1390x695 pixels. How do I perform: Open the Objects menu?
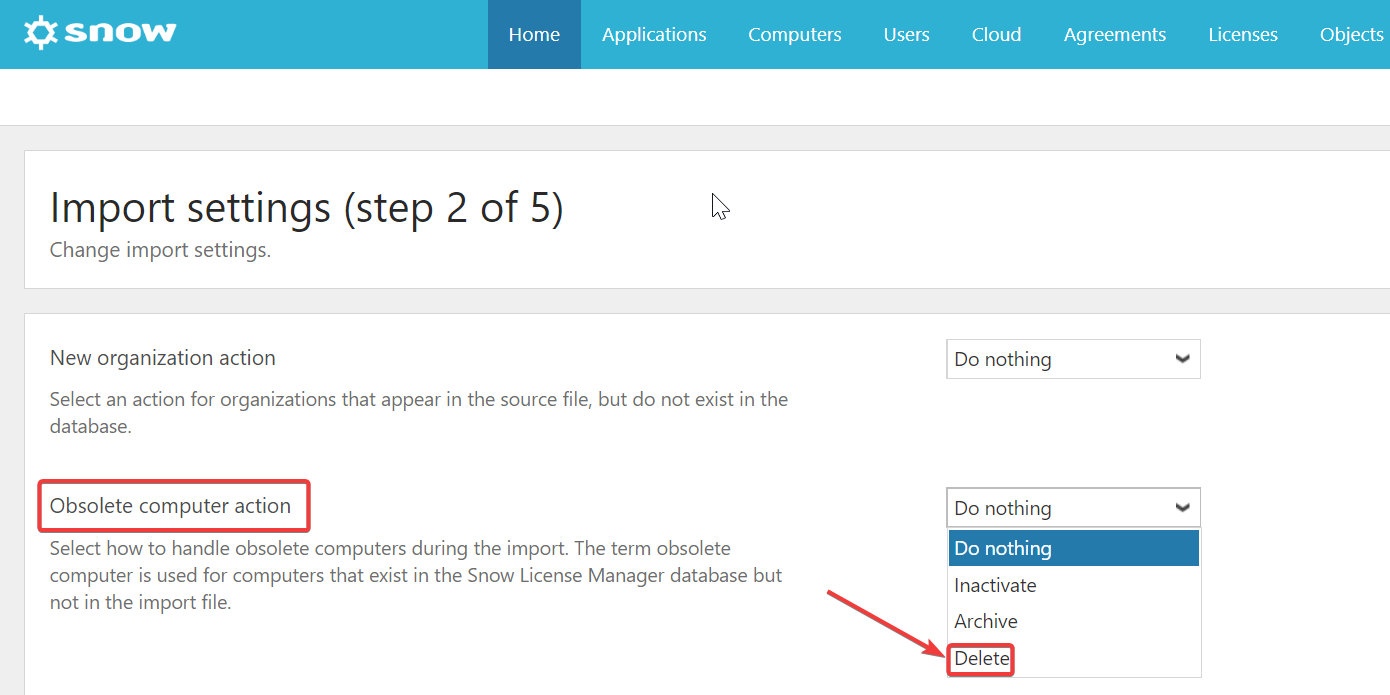pyautogui.click(x=1351, y=34)
